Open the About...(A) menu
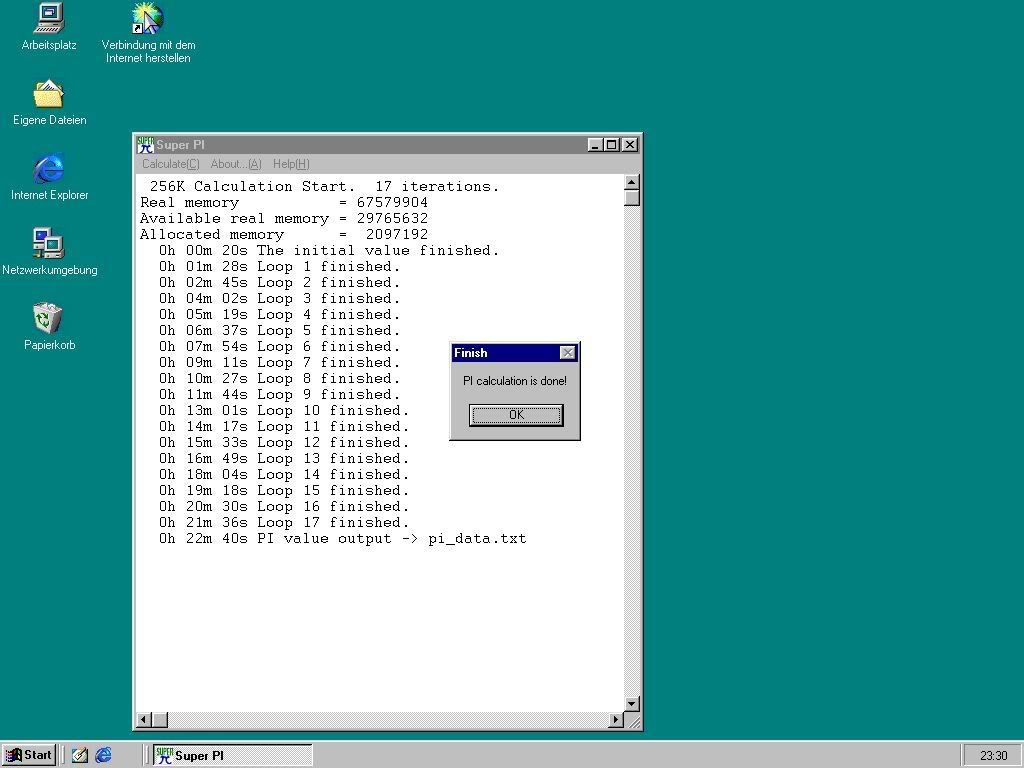1024x768 pixels. coord(236,164)
